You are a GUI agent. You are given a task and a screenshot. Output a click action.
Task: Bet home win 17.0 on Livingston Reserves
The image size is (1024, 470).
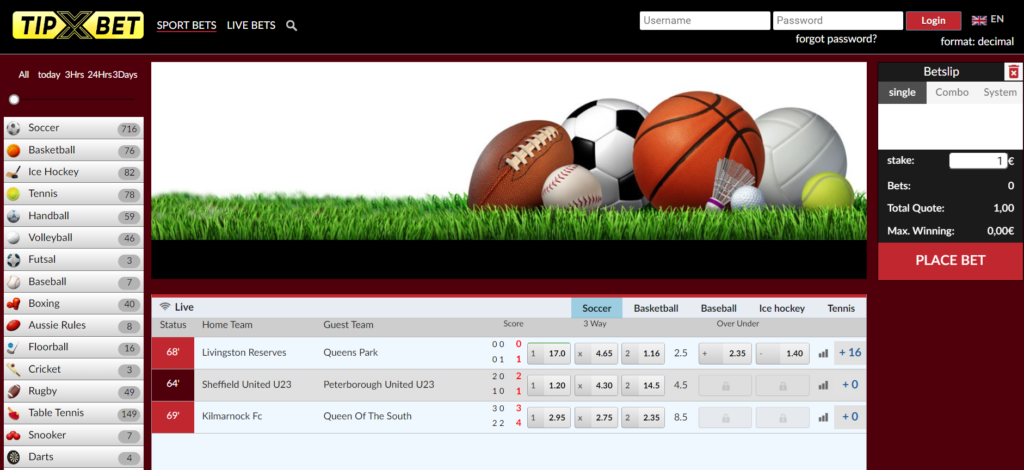[549, 353]
